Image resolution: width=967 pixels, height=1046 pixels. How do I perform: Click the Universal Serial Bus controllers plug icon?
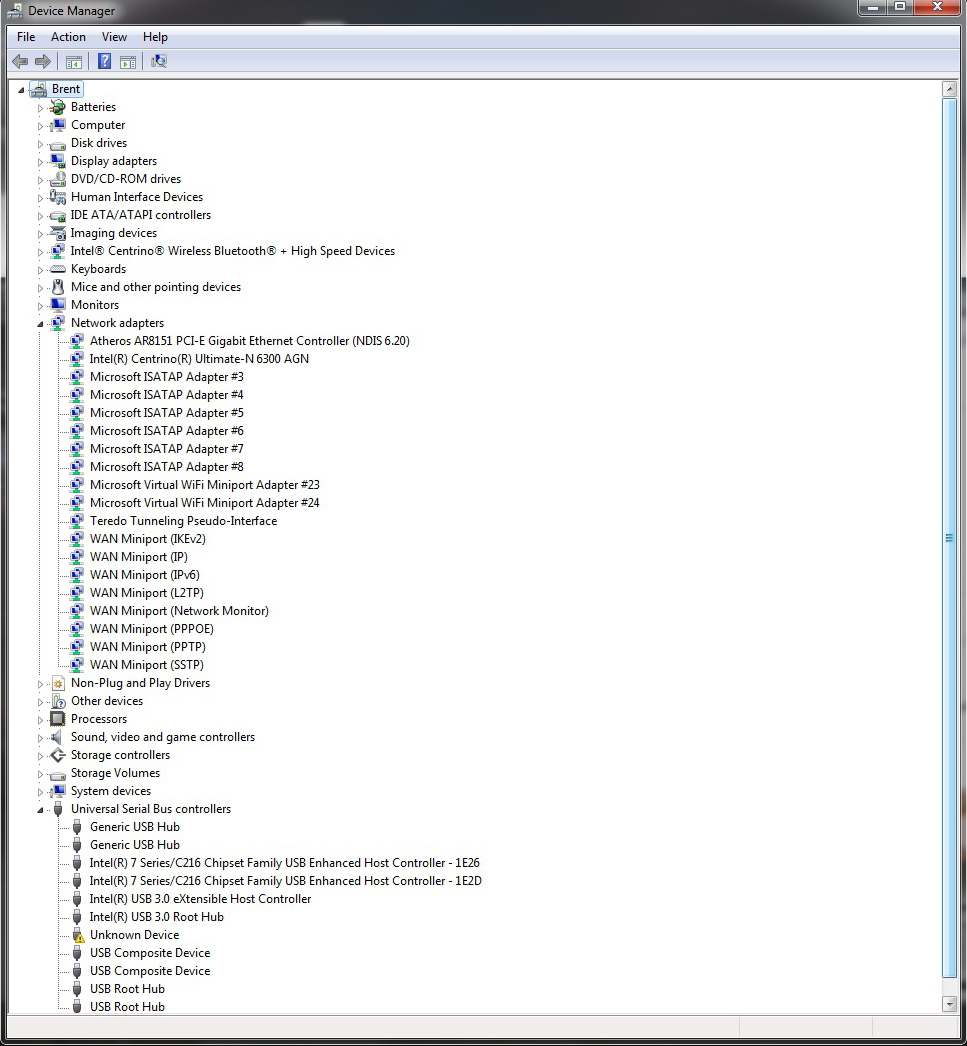(58, 809)
